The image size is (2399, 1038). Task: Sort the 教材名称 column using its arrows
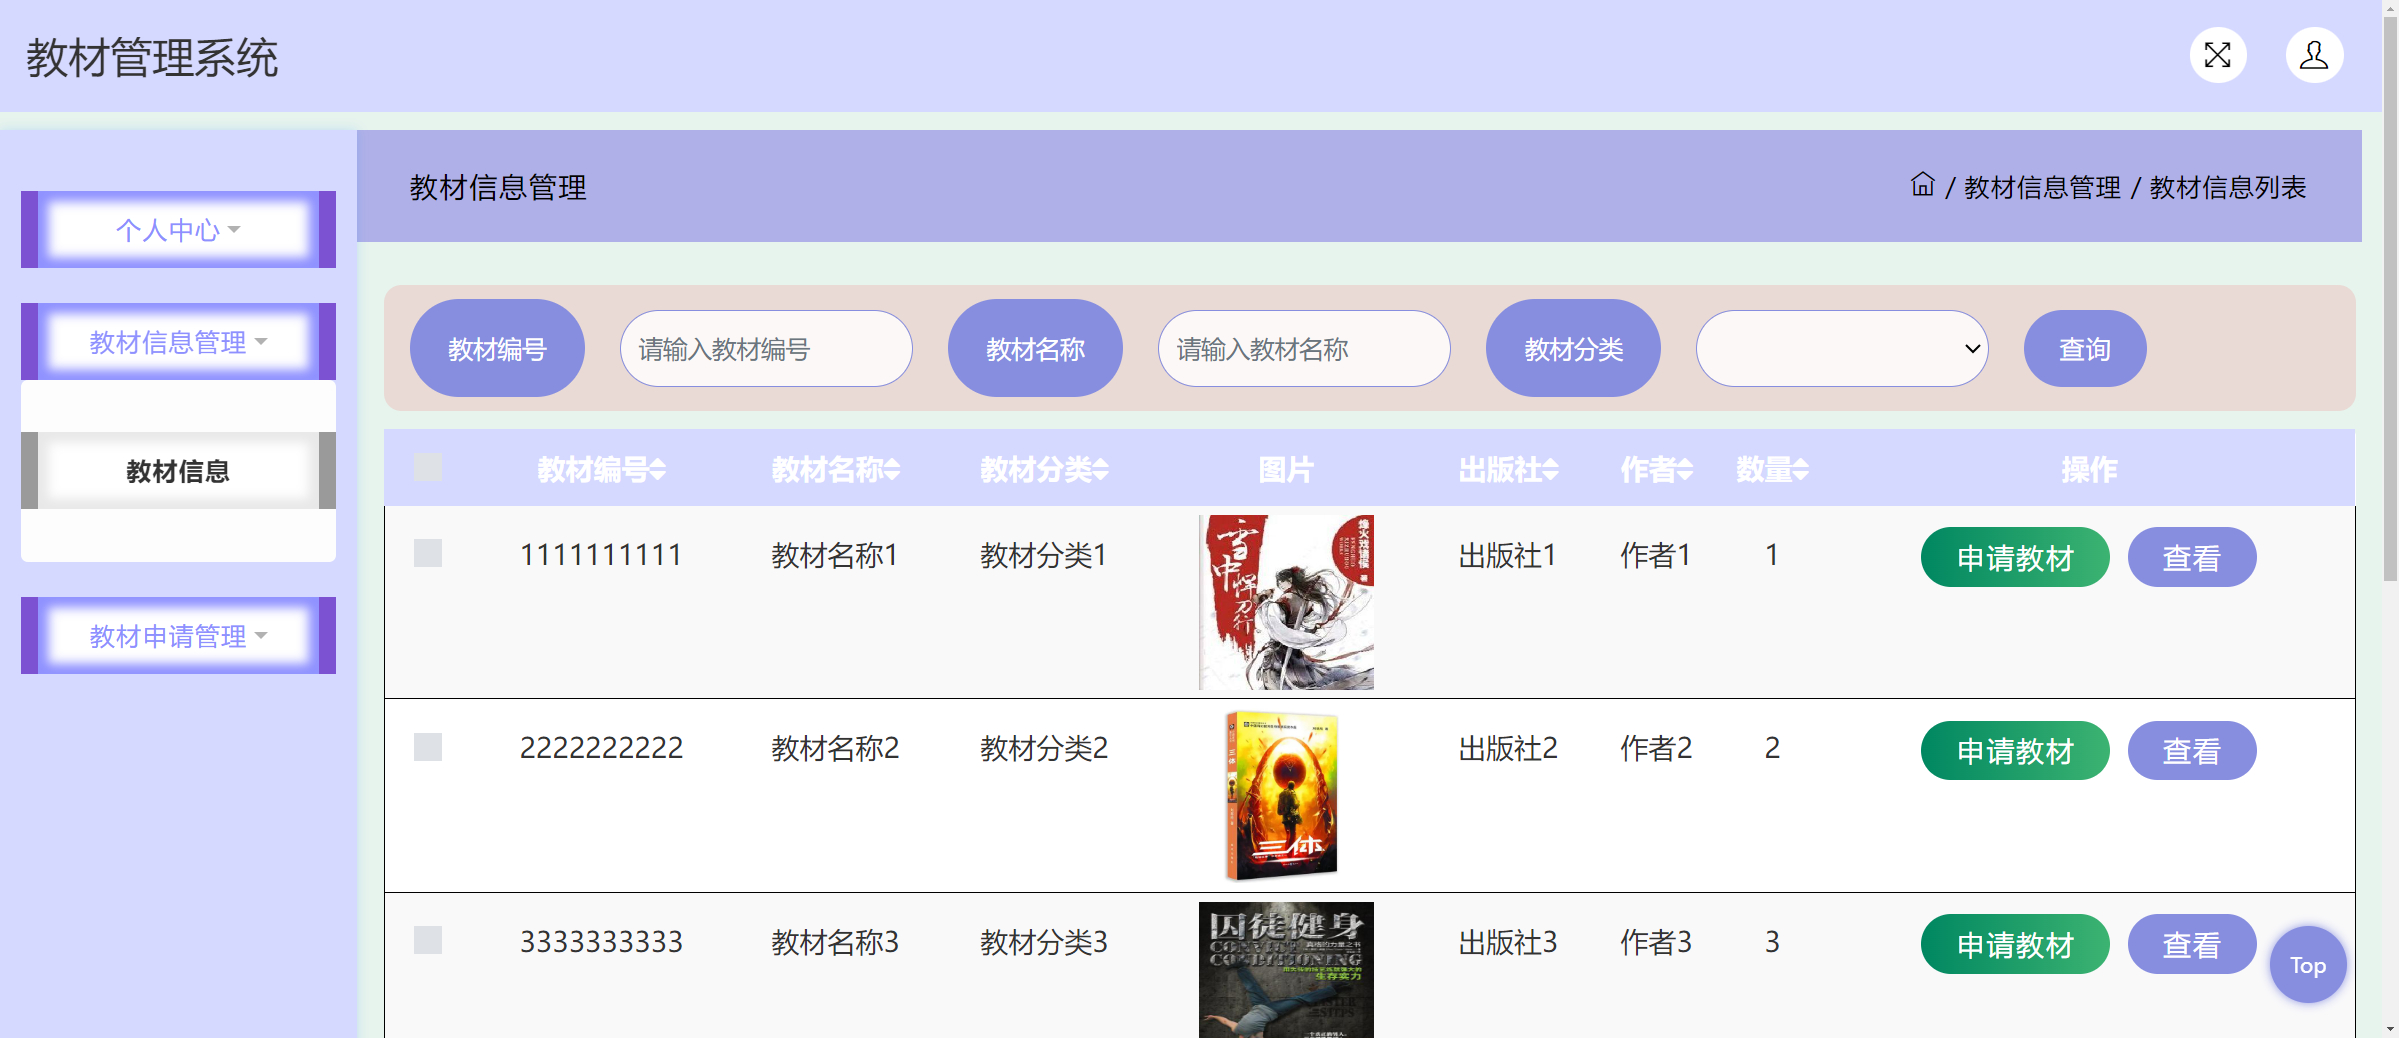tap(893, 469)
